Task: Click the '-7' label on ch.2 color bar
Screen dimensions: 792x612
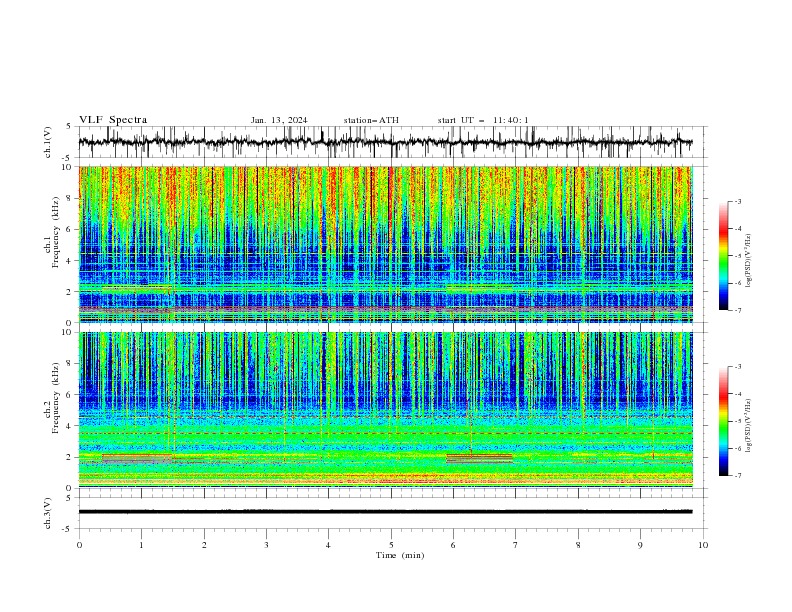Action: click(737, 476)
